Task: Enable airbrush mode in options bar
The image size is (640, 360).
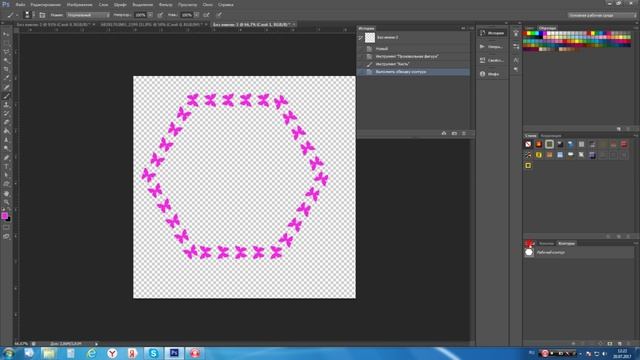Action: (x=207, y=15)
